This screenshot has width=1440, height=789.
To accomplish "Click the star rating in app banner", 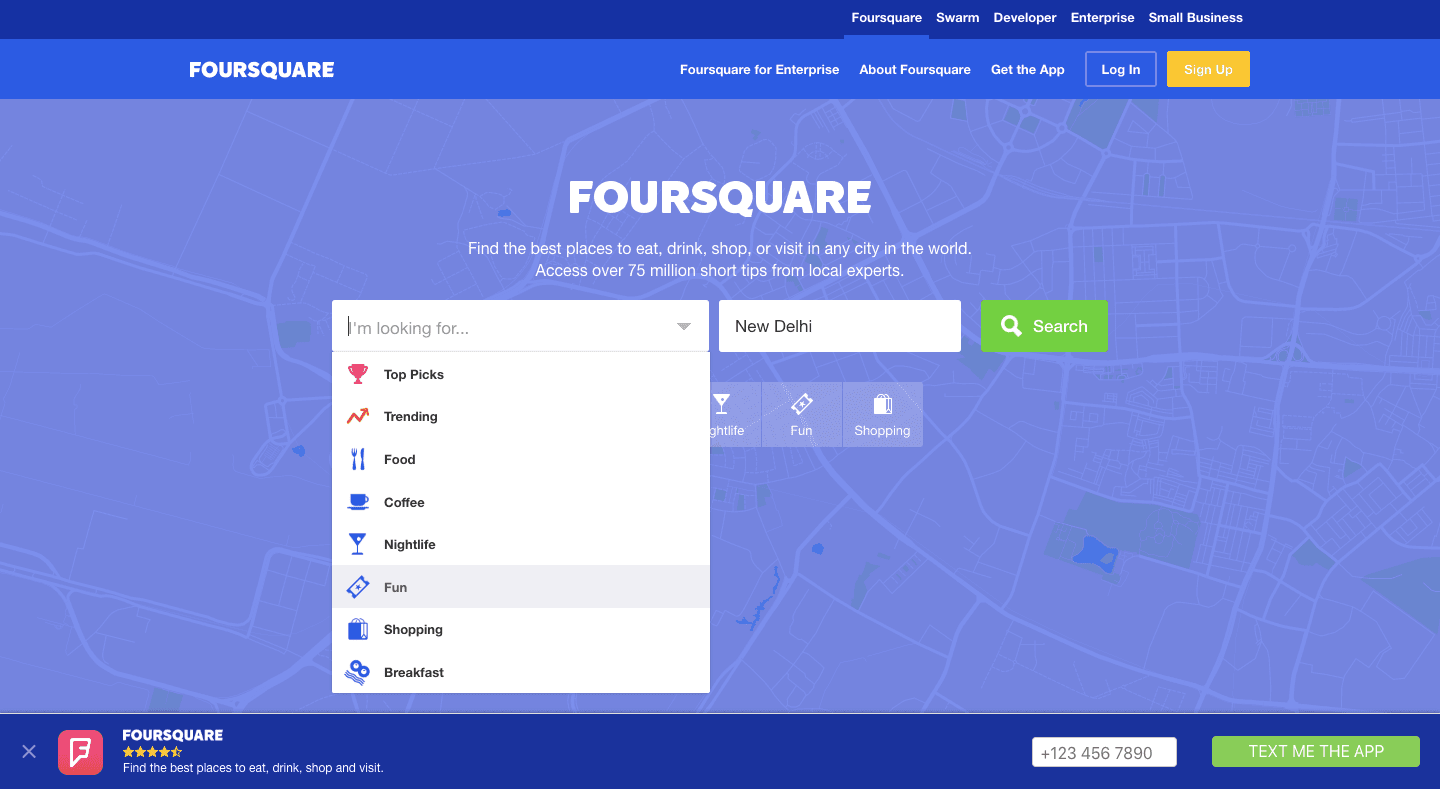I will [x=152, y=751].
